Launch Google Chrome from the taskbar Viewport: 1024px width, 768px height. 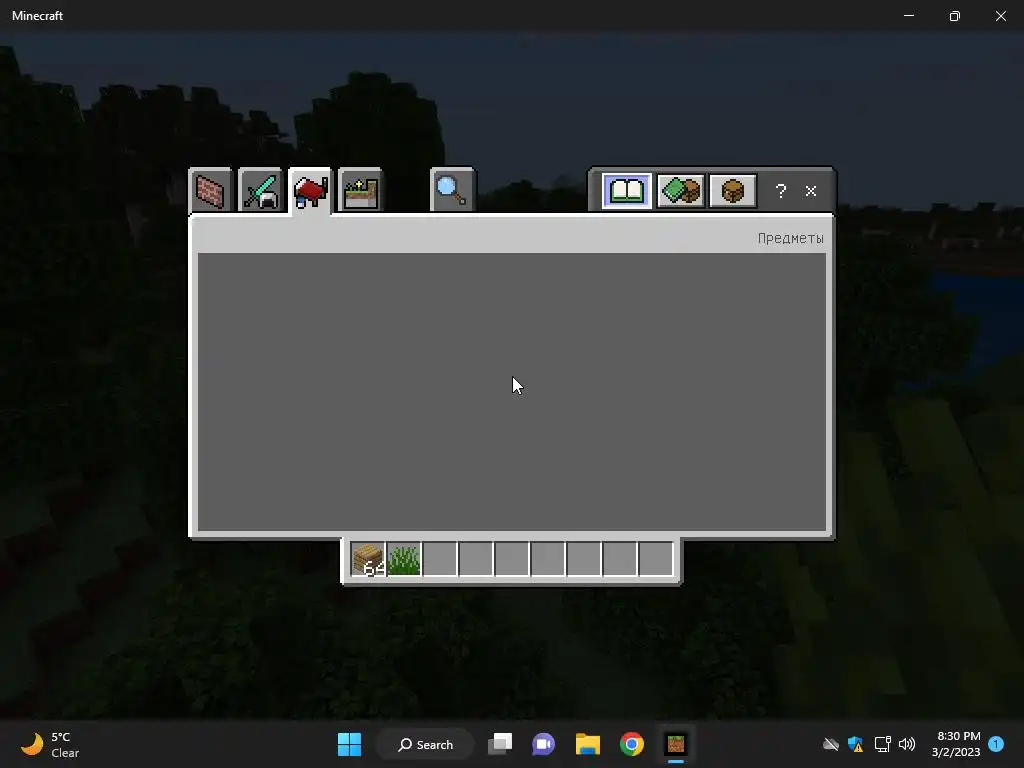tap(632, 744)
